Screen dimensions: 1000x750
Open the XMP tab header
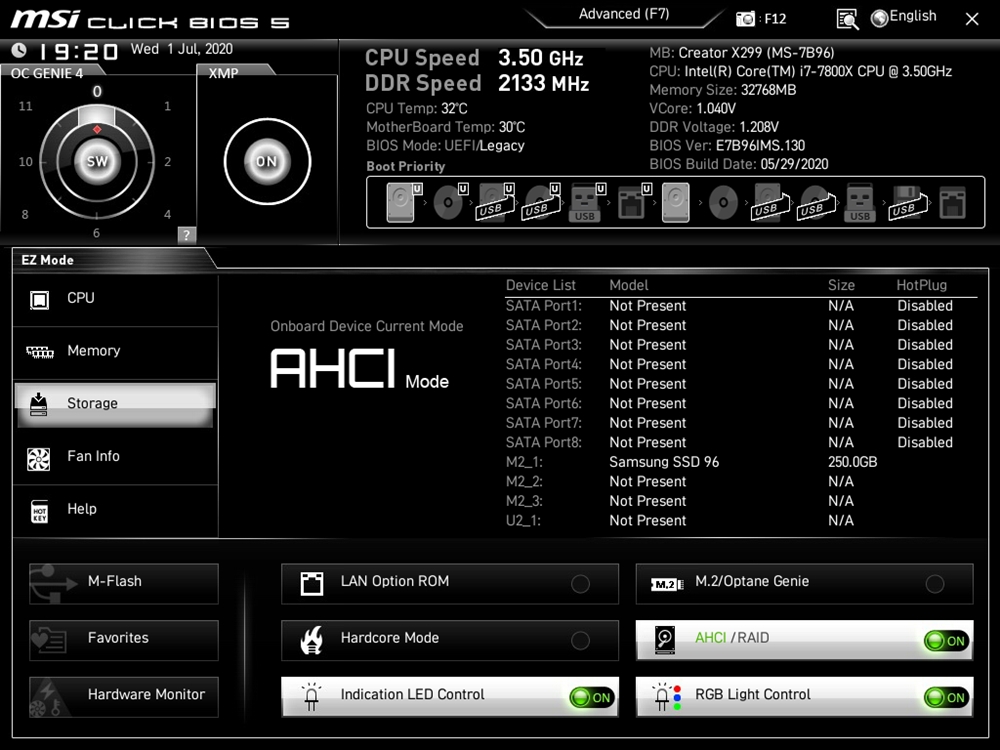point(223,73)
